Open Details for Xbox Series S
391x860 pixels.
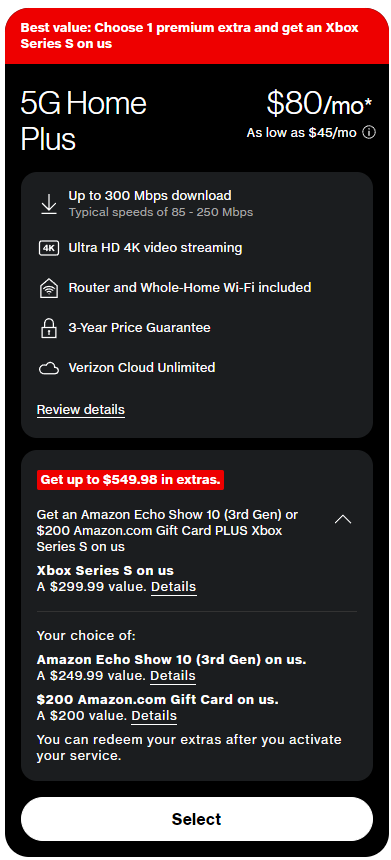click(173, 587)
